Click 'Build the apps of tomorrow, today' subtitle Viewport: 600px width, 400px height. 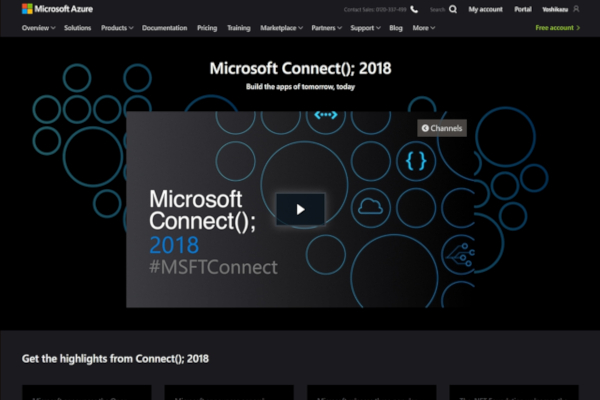click(x=300, y=87)
